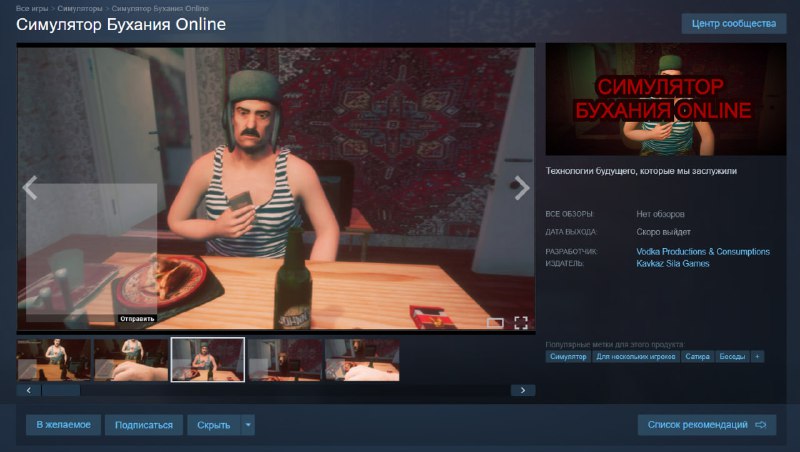The image size is (800, 452).
Task: Click the Отправить label in the screenshot
Action: 137,319
